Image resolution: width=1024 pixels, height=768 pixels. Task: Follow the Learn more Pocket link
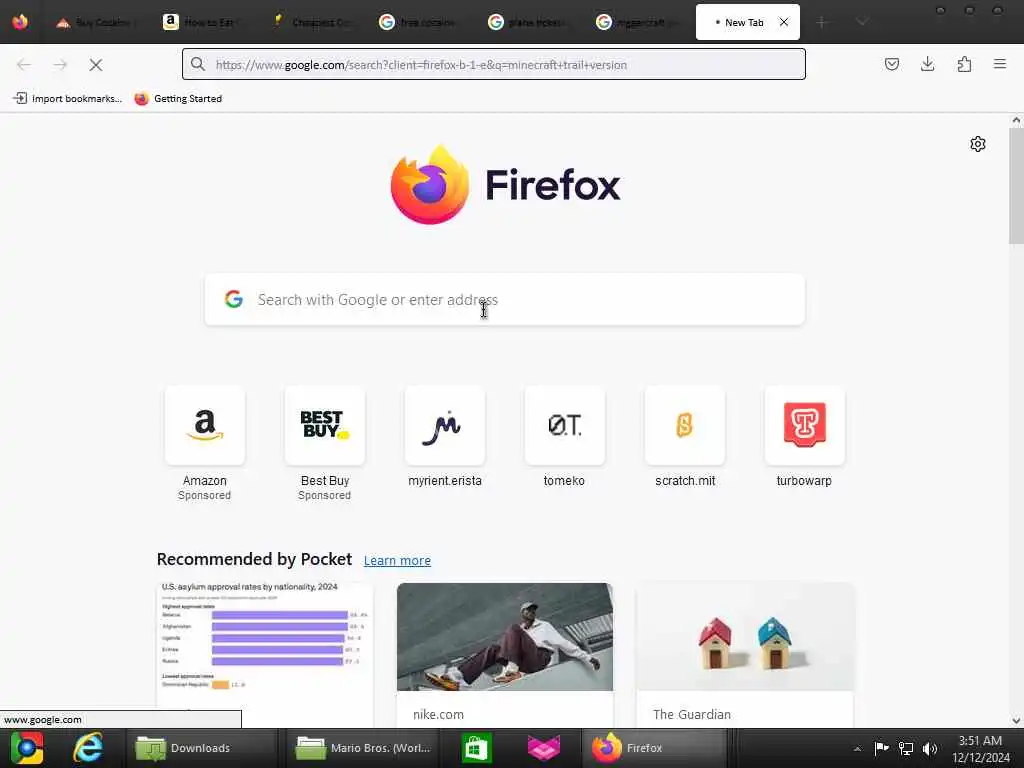click(x=397, y=560)
